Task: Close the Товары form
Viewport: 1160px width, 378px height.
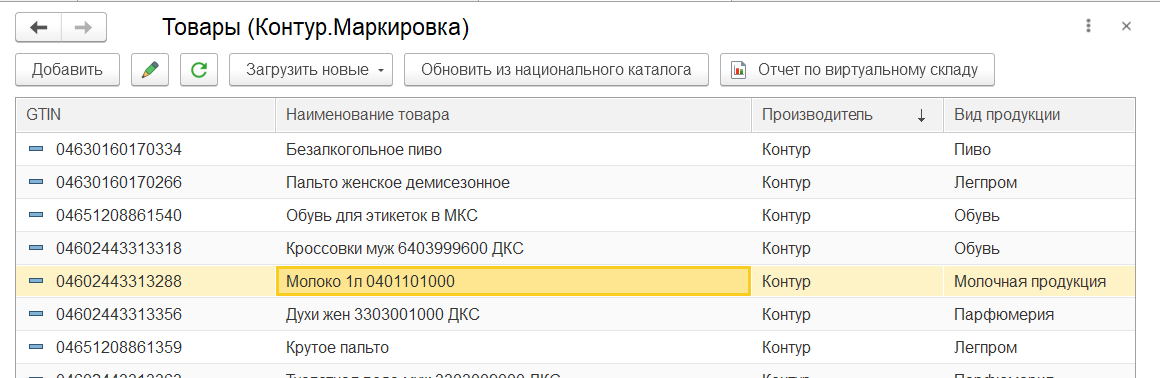Action: (1127, 27)
